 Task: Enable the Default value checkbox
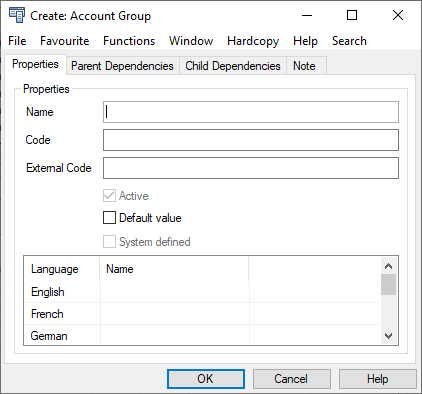click(109, 218)
